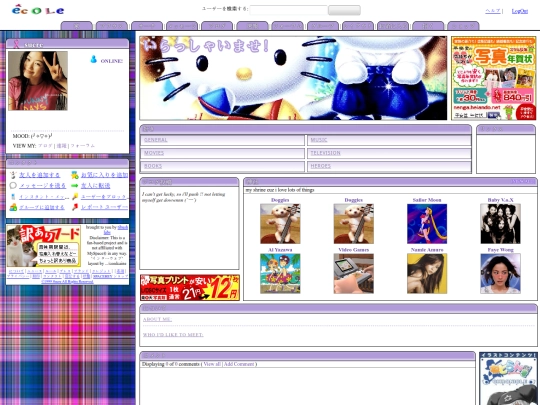Click View all comments link
This screenshot has width=540, height=405.
pyautogui.click(x=212, y=364)
